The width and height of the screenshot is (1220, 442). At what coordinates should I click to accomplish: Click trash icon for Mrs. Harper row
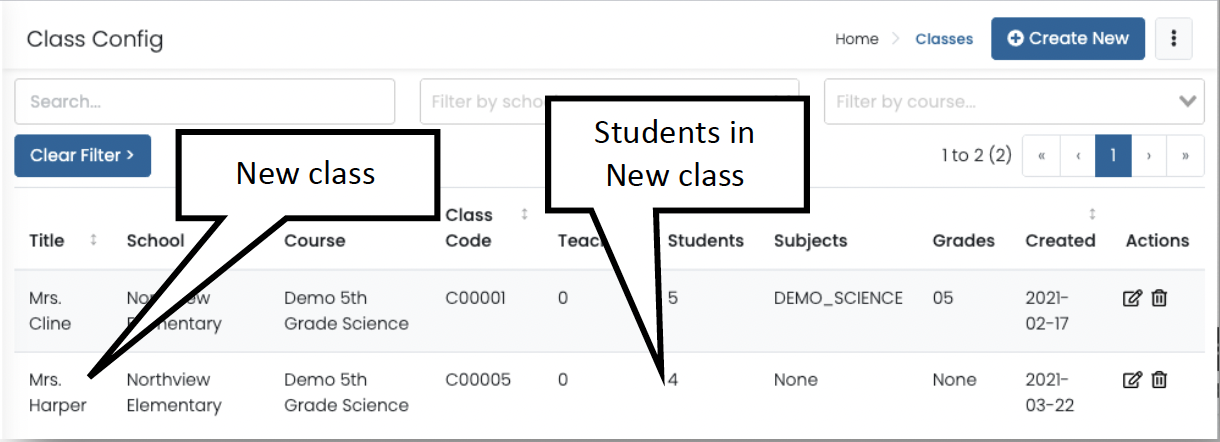pos(1159,380)
